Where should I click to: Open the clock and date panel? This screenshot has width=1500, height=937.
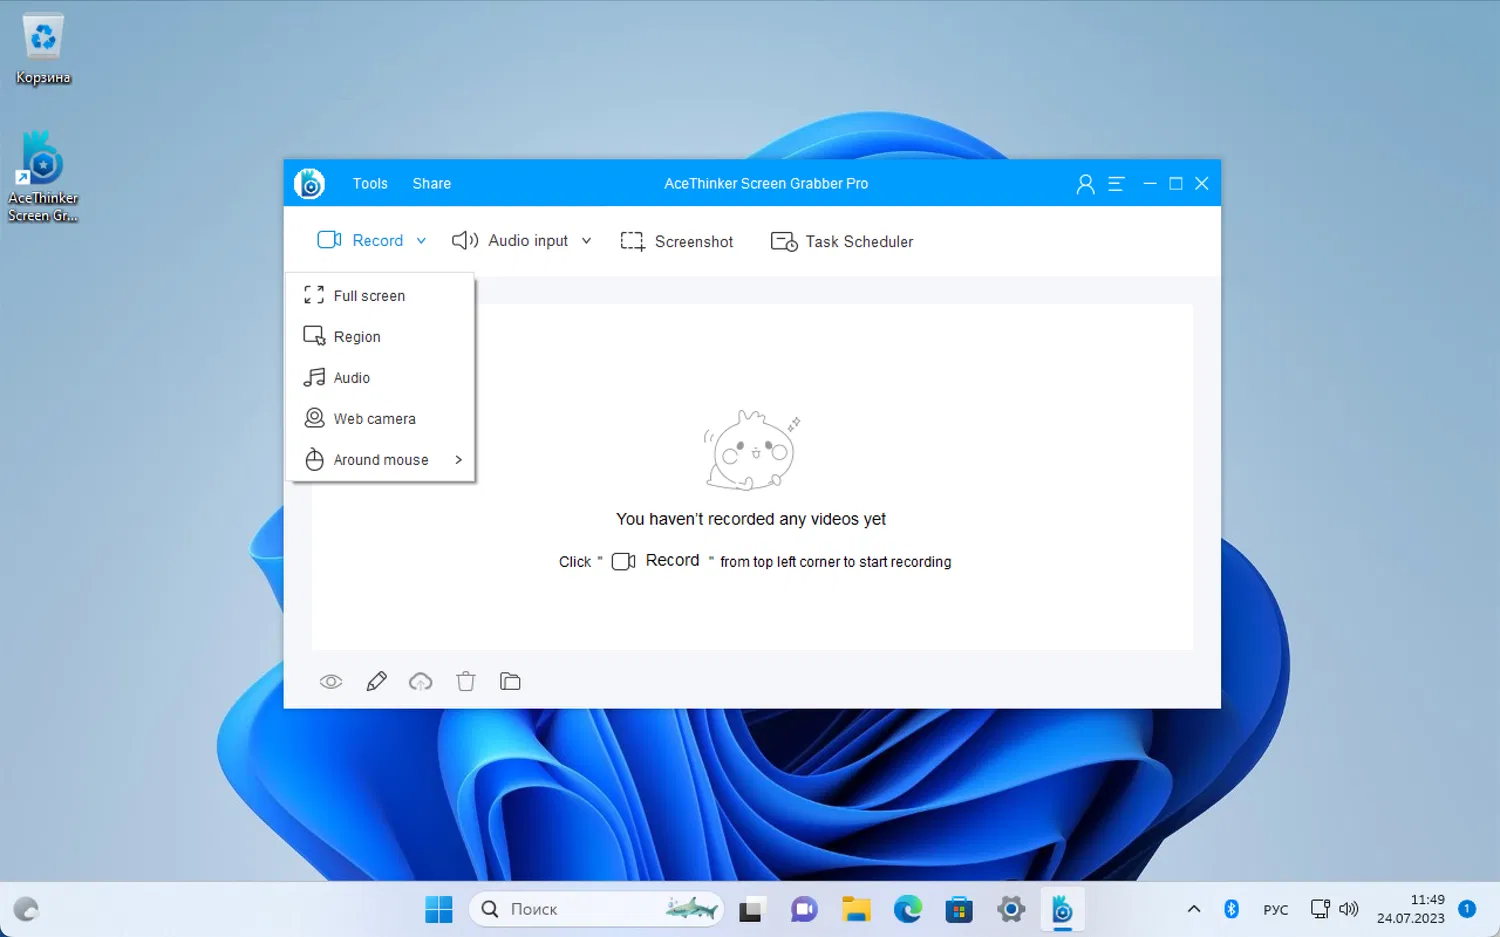click(1411, 909)
